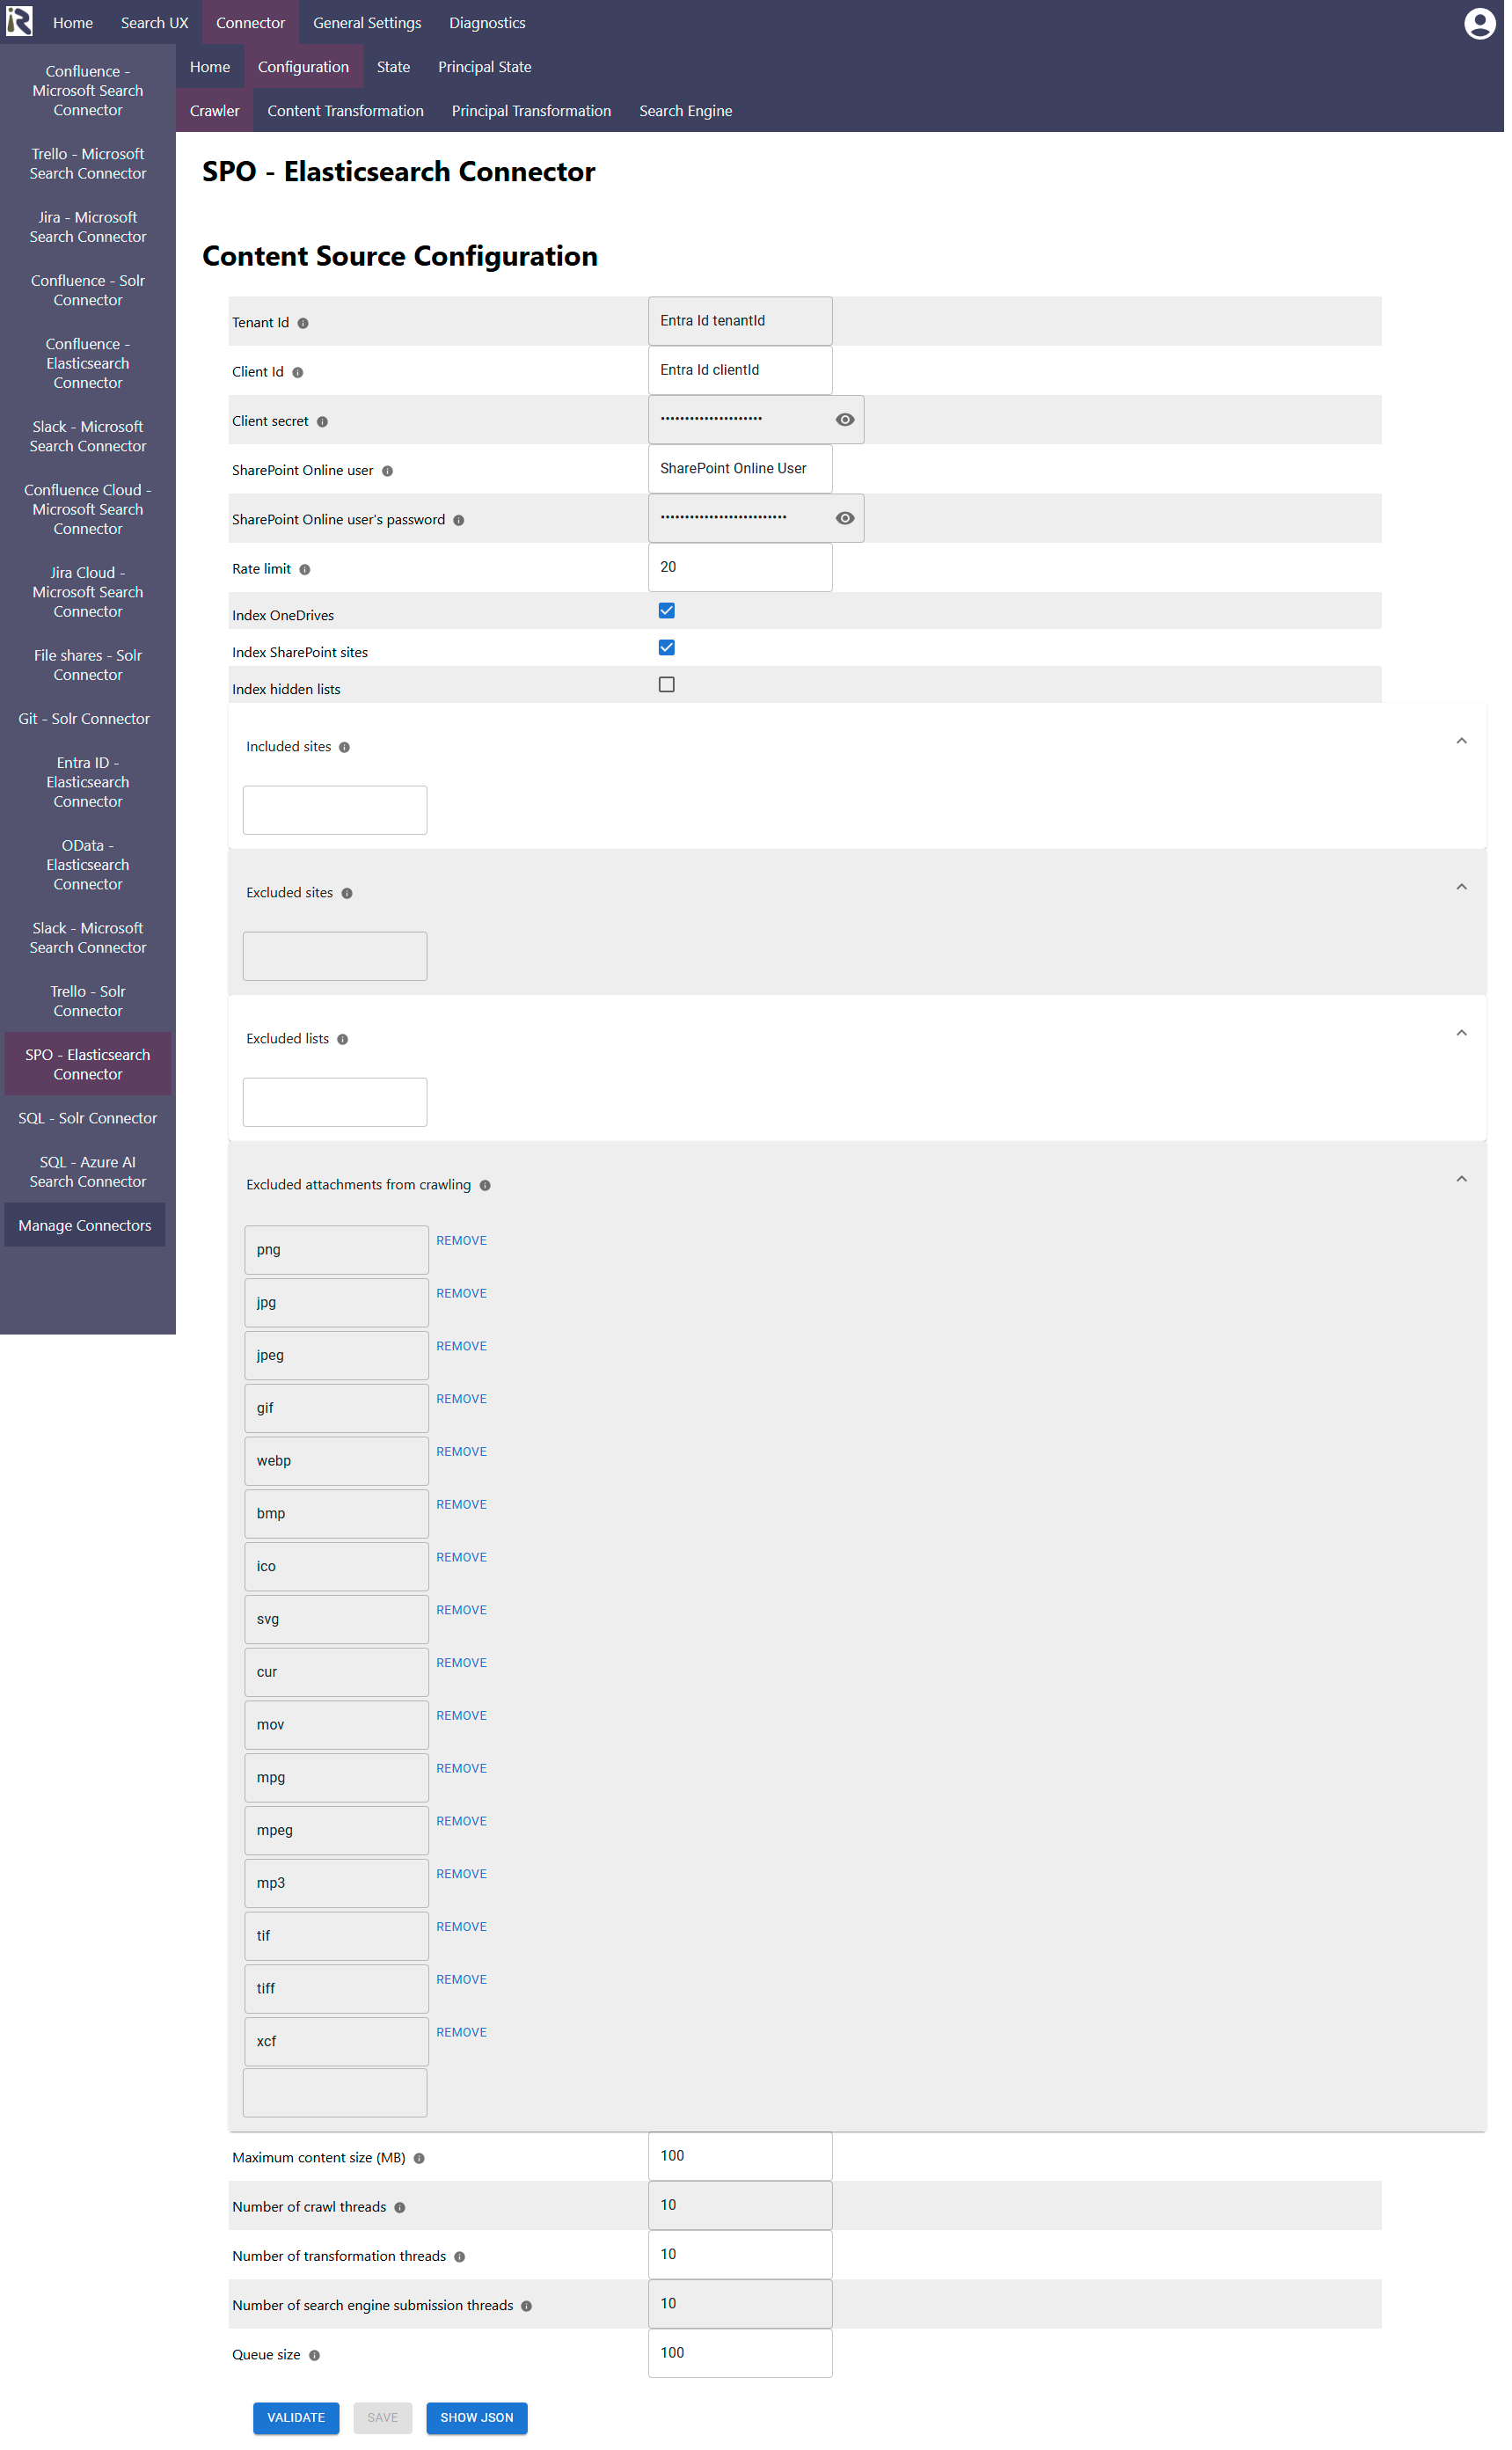Open Jira - Microsoft Search Connector in sidebar
Viewport: 1512px width, 2450px height.
point(88,227)
